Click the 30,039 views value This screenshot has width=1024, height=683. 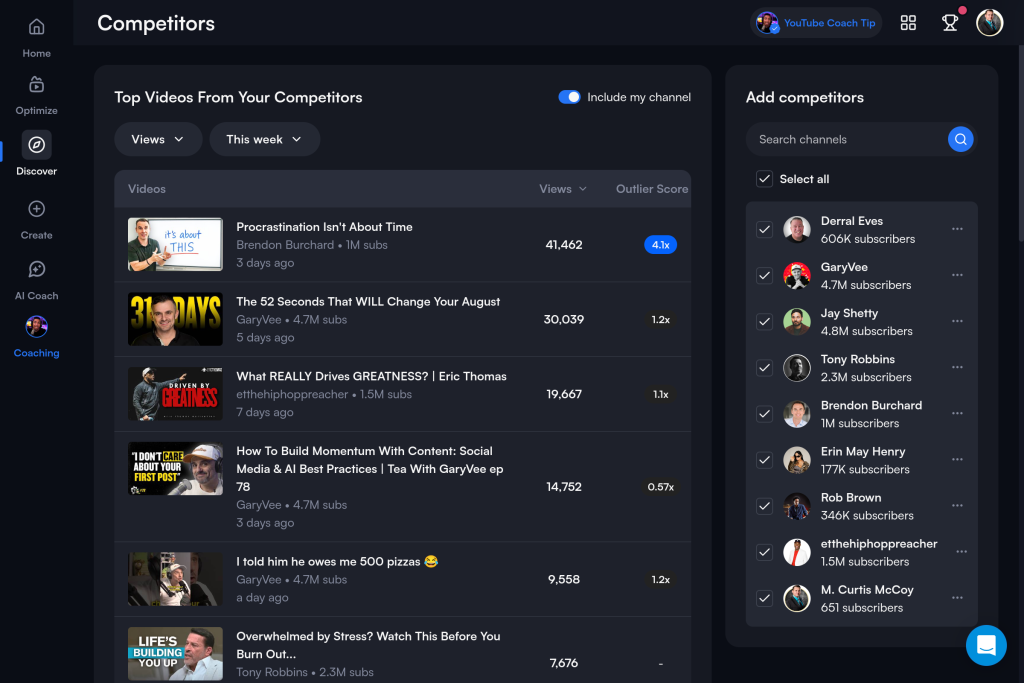tap(564, 319)
